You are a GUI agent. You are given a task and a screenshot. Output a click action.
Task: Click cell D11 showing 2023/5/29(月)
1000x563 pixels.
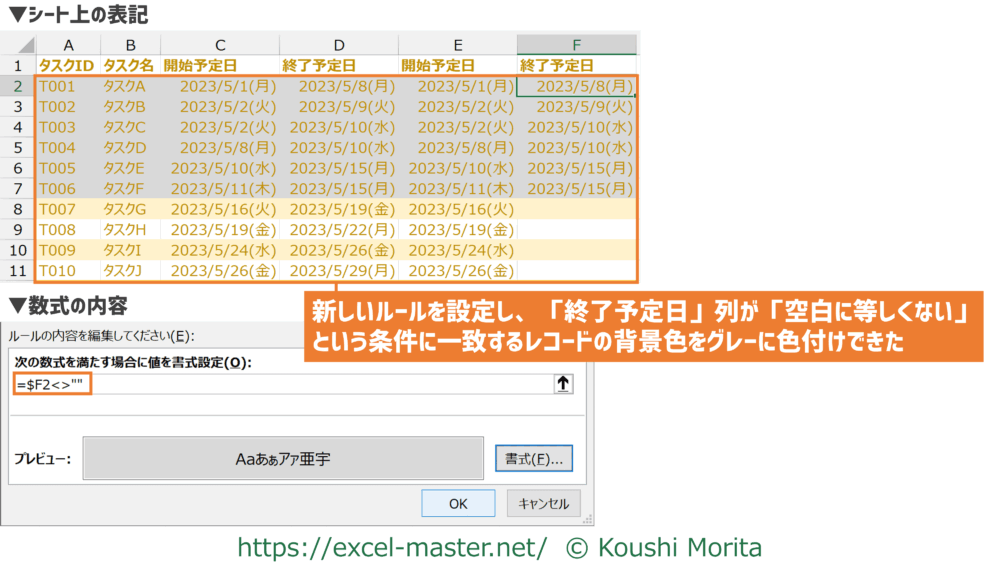[x=339, y=271]
